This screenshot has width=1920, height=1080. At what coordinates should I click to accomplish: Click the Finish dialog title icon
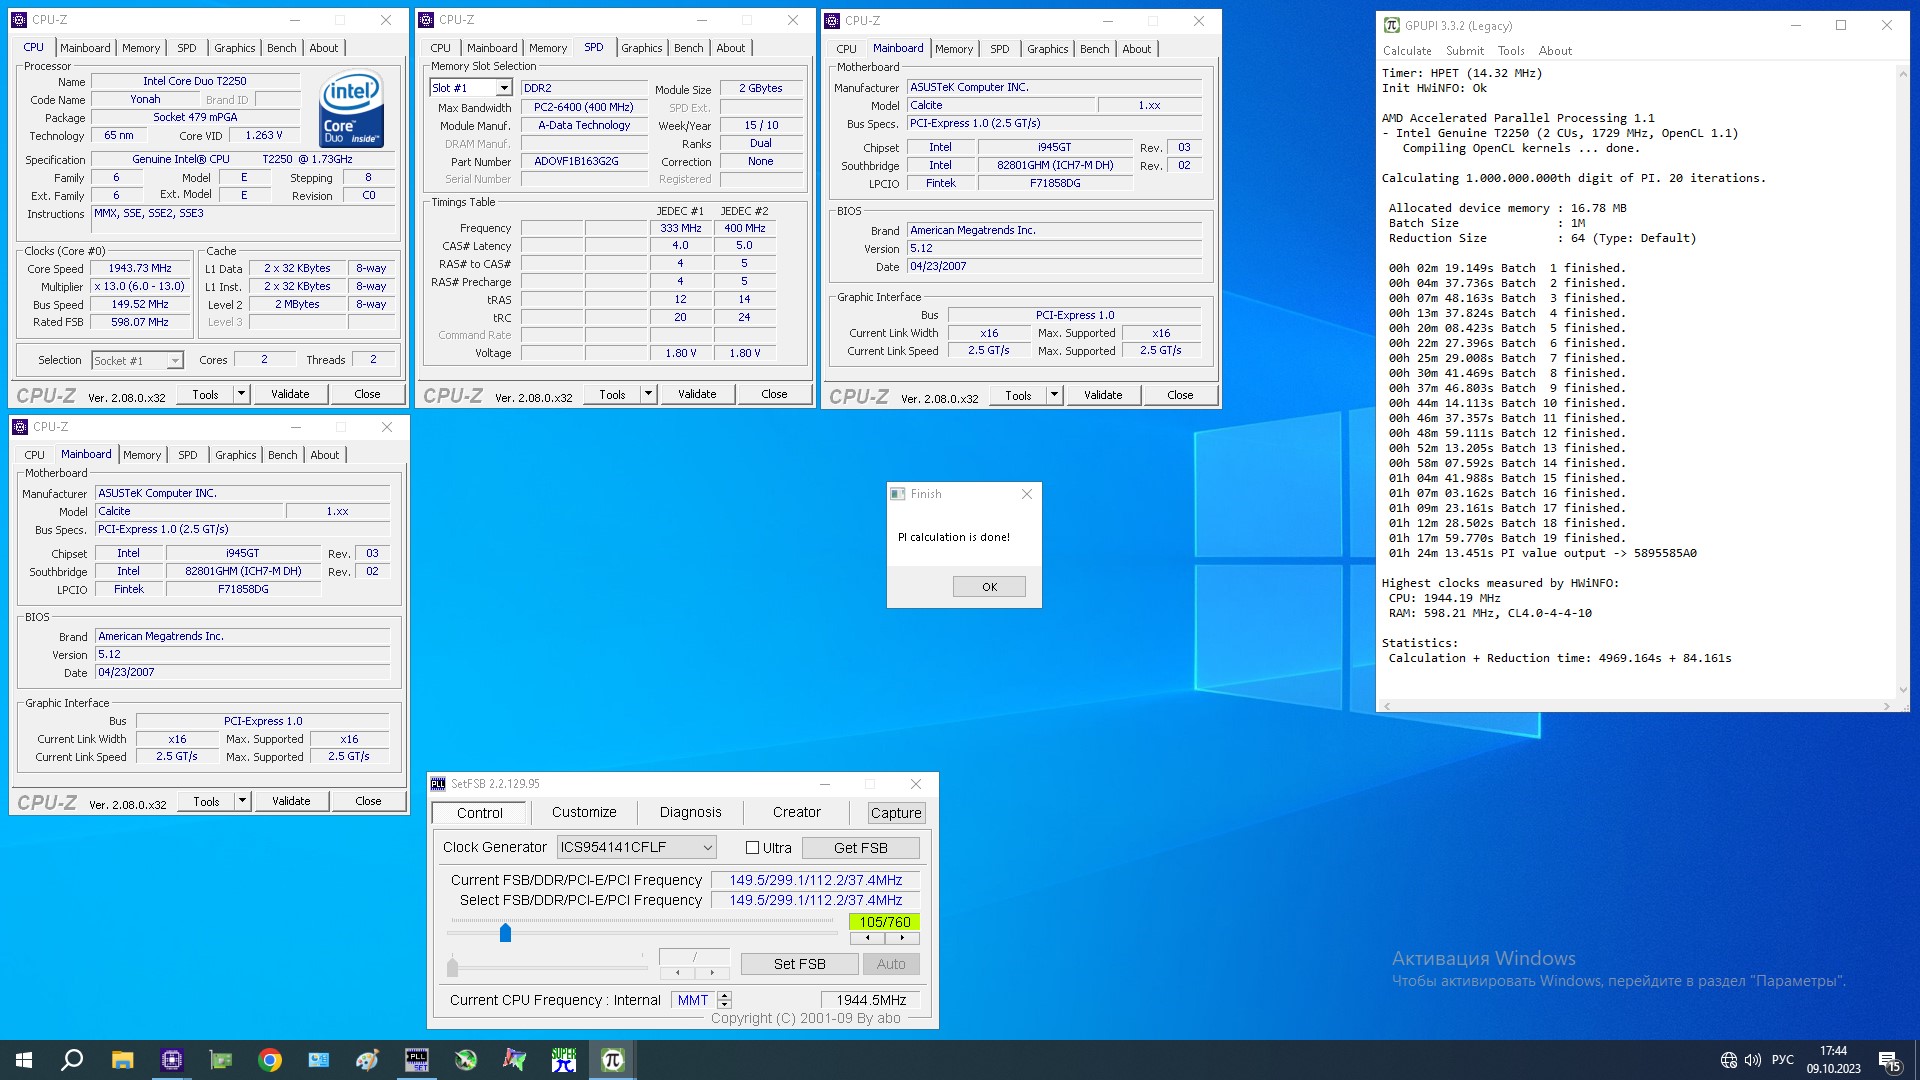pos(898,494)
